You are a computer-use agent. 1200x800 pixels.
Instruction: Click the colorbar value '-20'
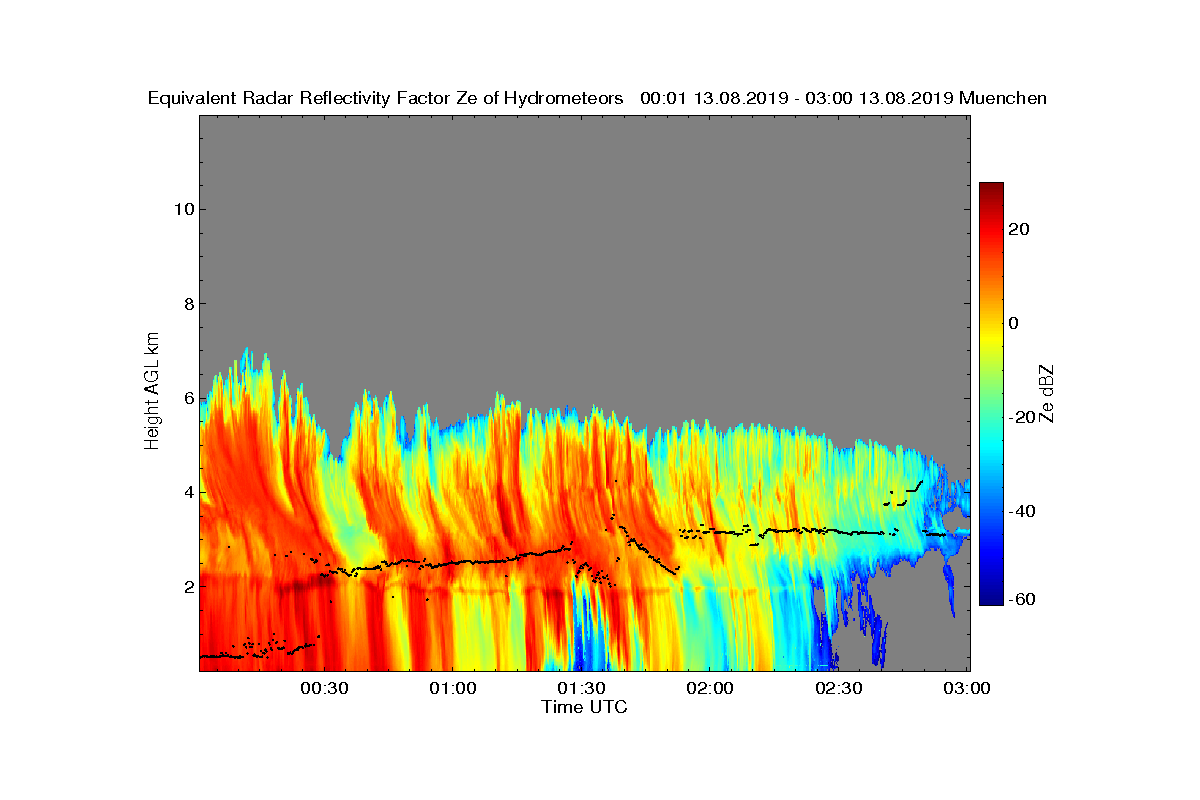click(x=1020, y=417)
